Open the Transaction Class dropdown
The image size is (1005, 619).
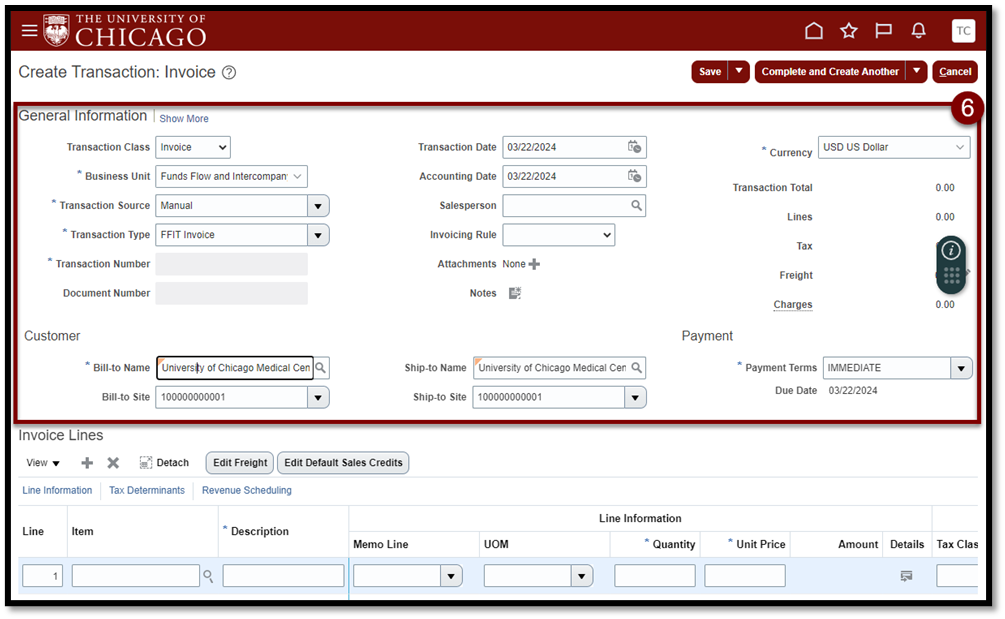pyautogui.click(x=193, y=147)
